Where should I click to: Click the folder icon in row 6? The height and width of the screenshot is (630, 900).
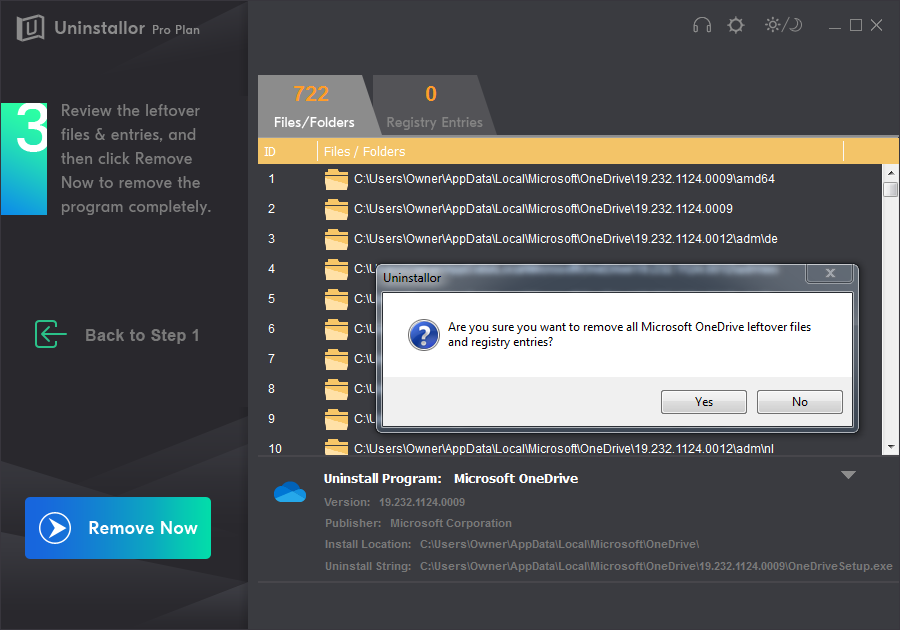pos(336,329)
